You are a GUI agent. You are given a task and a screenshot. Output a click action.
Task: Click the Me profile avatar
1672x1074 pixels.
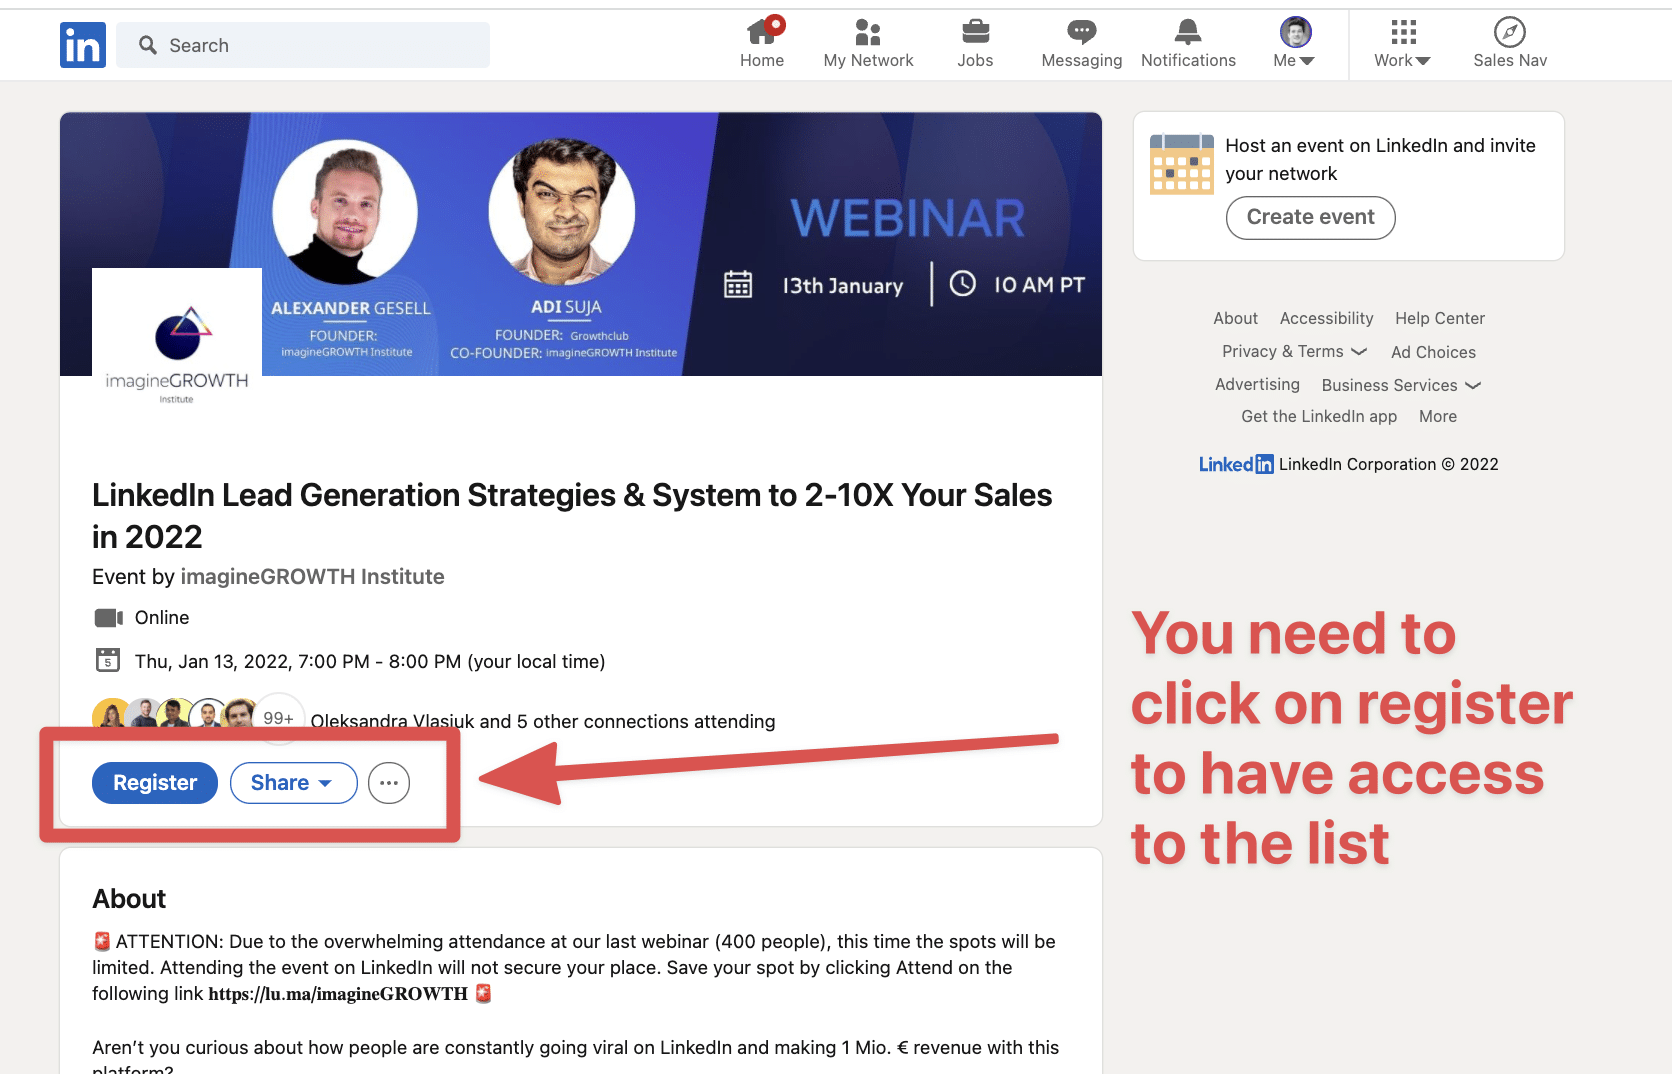(1295, 32)
